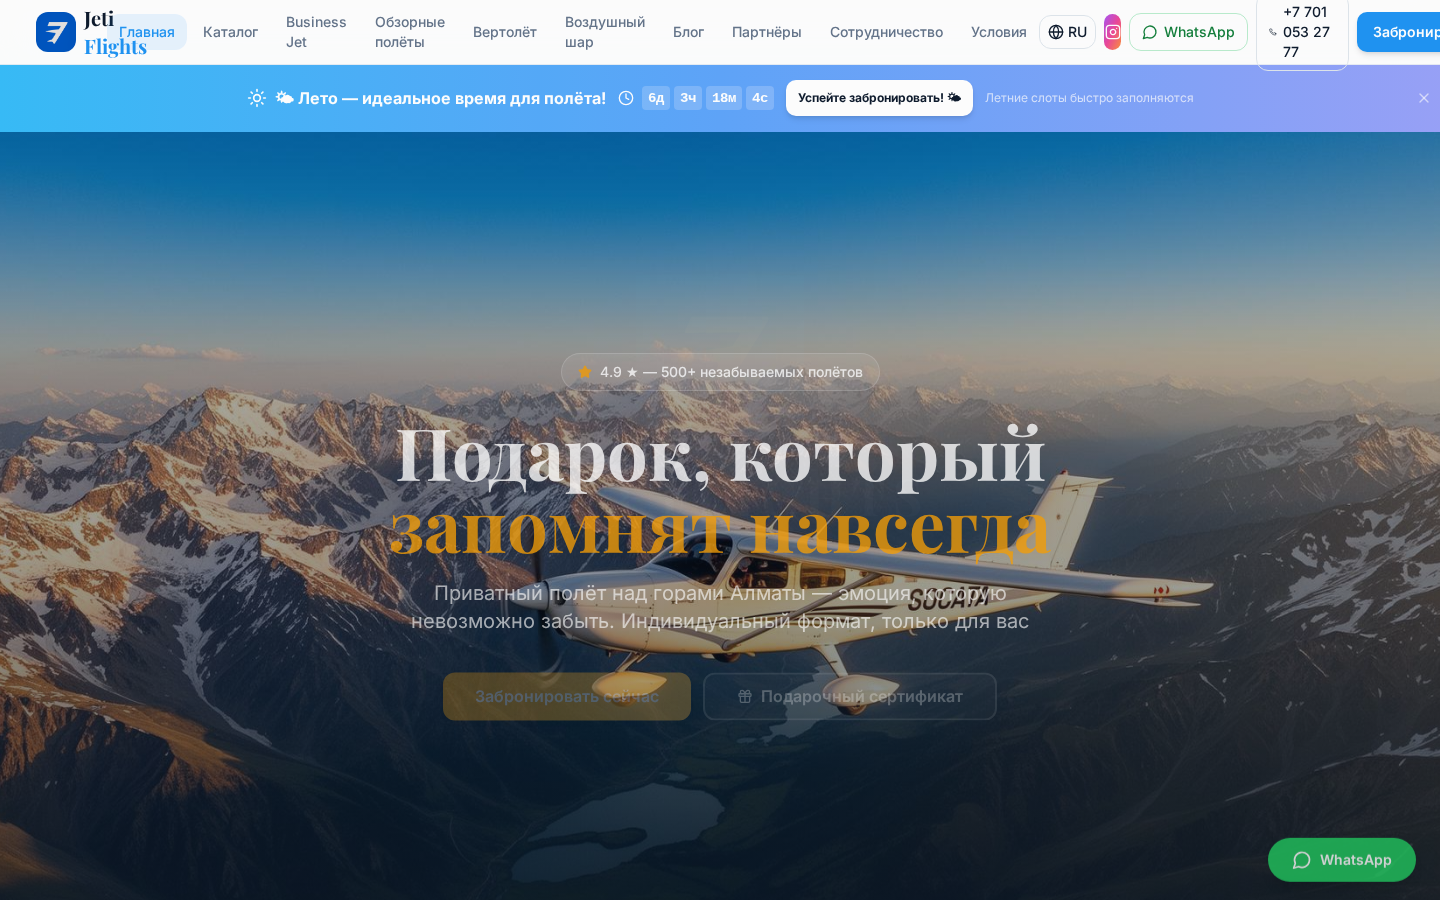Go to the Главная menu item

(147, 32)
